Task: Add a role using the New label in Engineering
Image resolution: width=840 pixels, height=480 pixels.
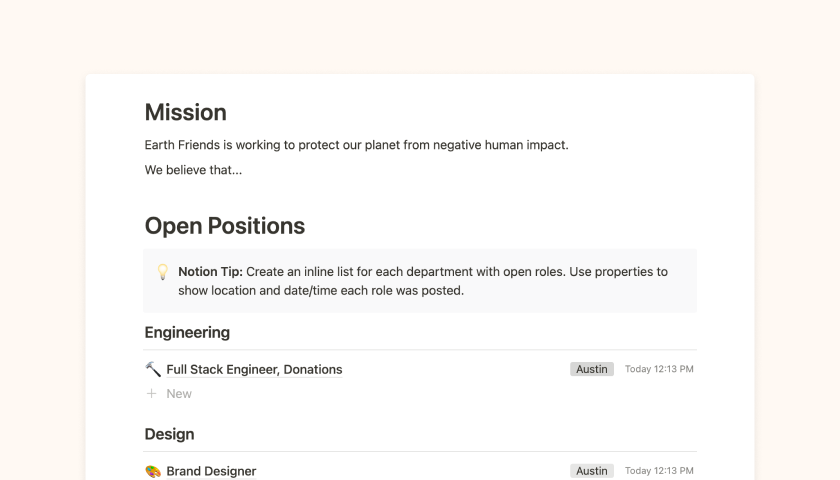Action: [179, 394]
